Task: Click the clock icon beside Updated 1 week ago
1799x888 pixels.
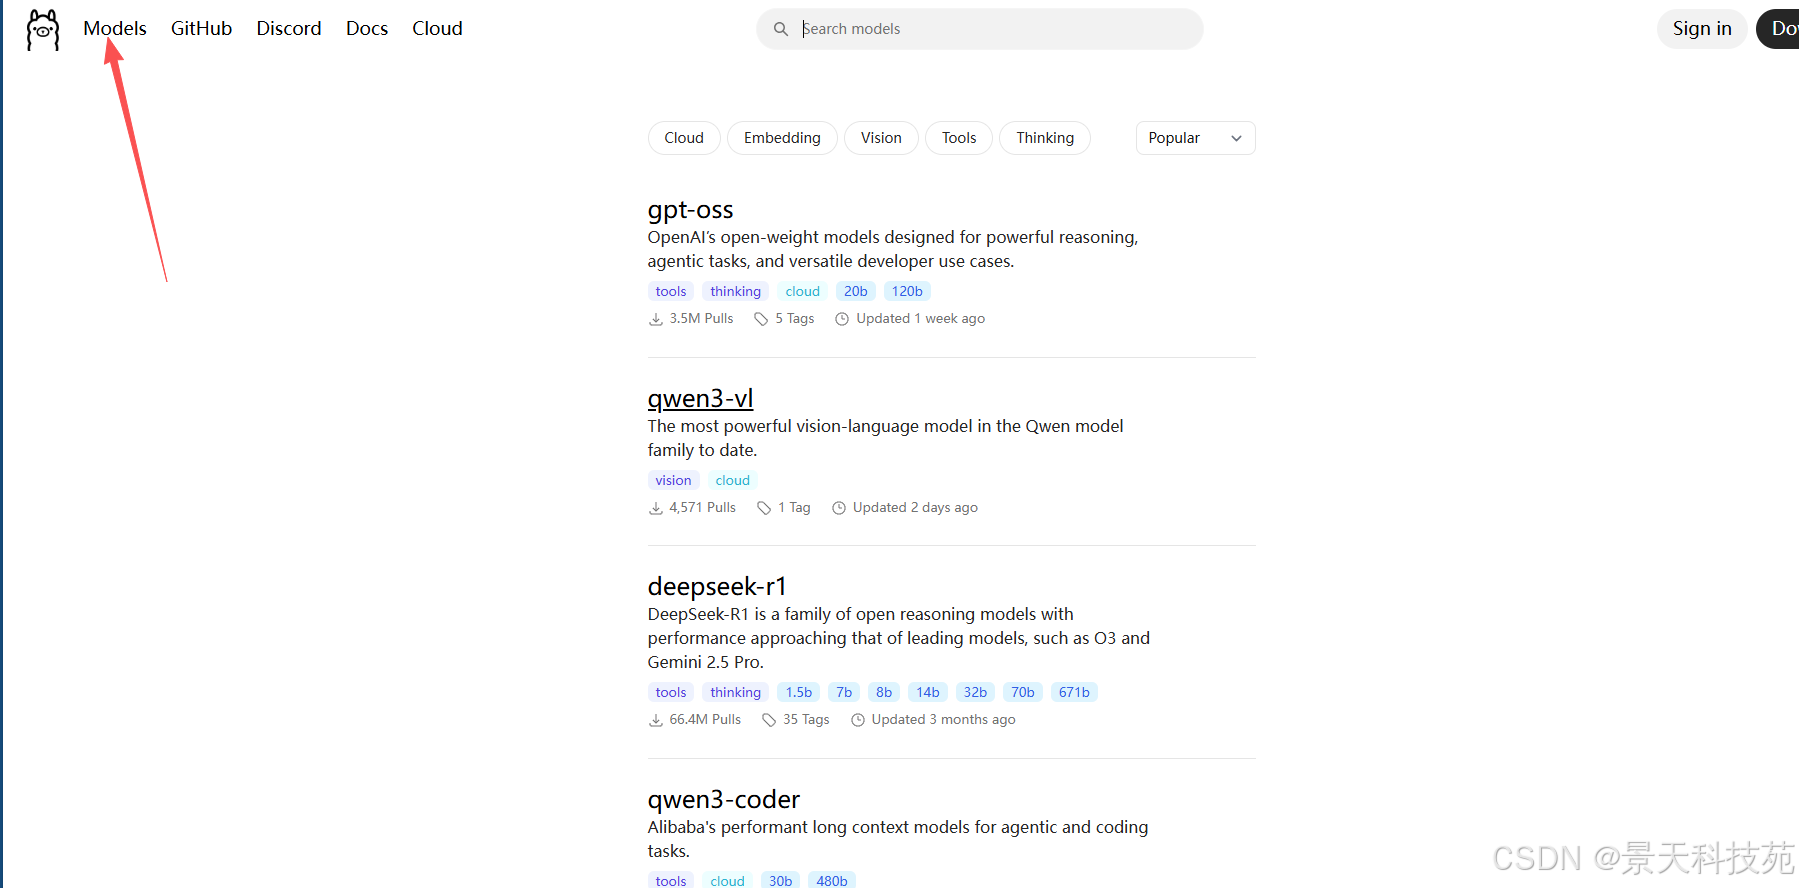Action: point(842,319)
